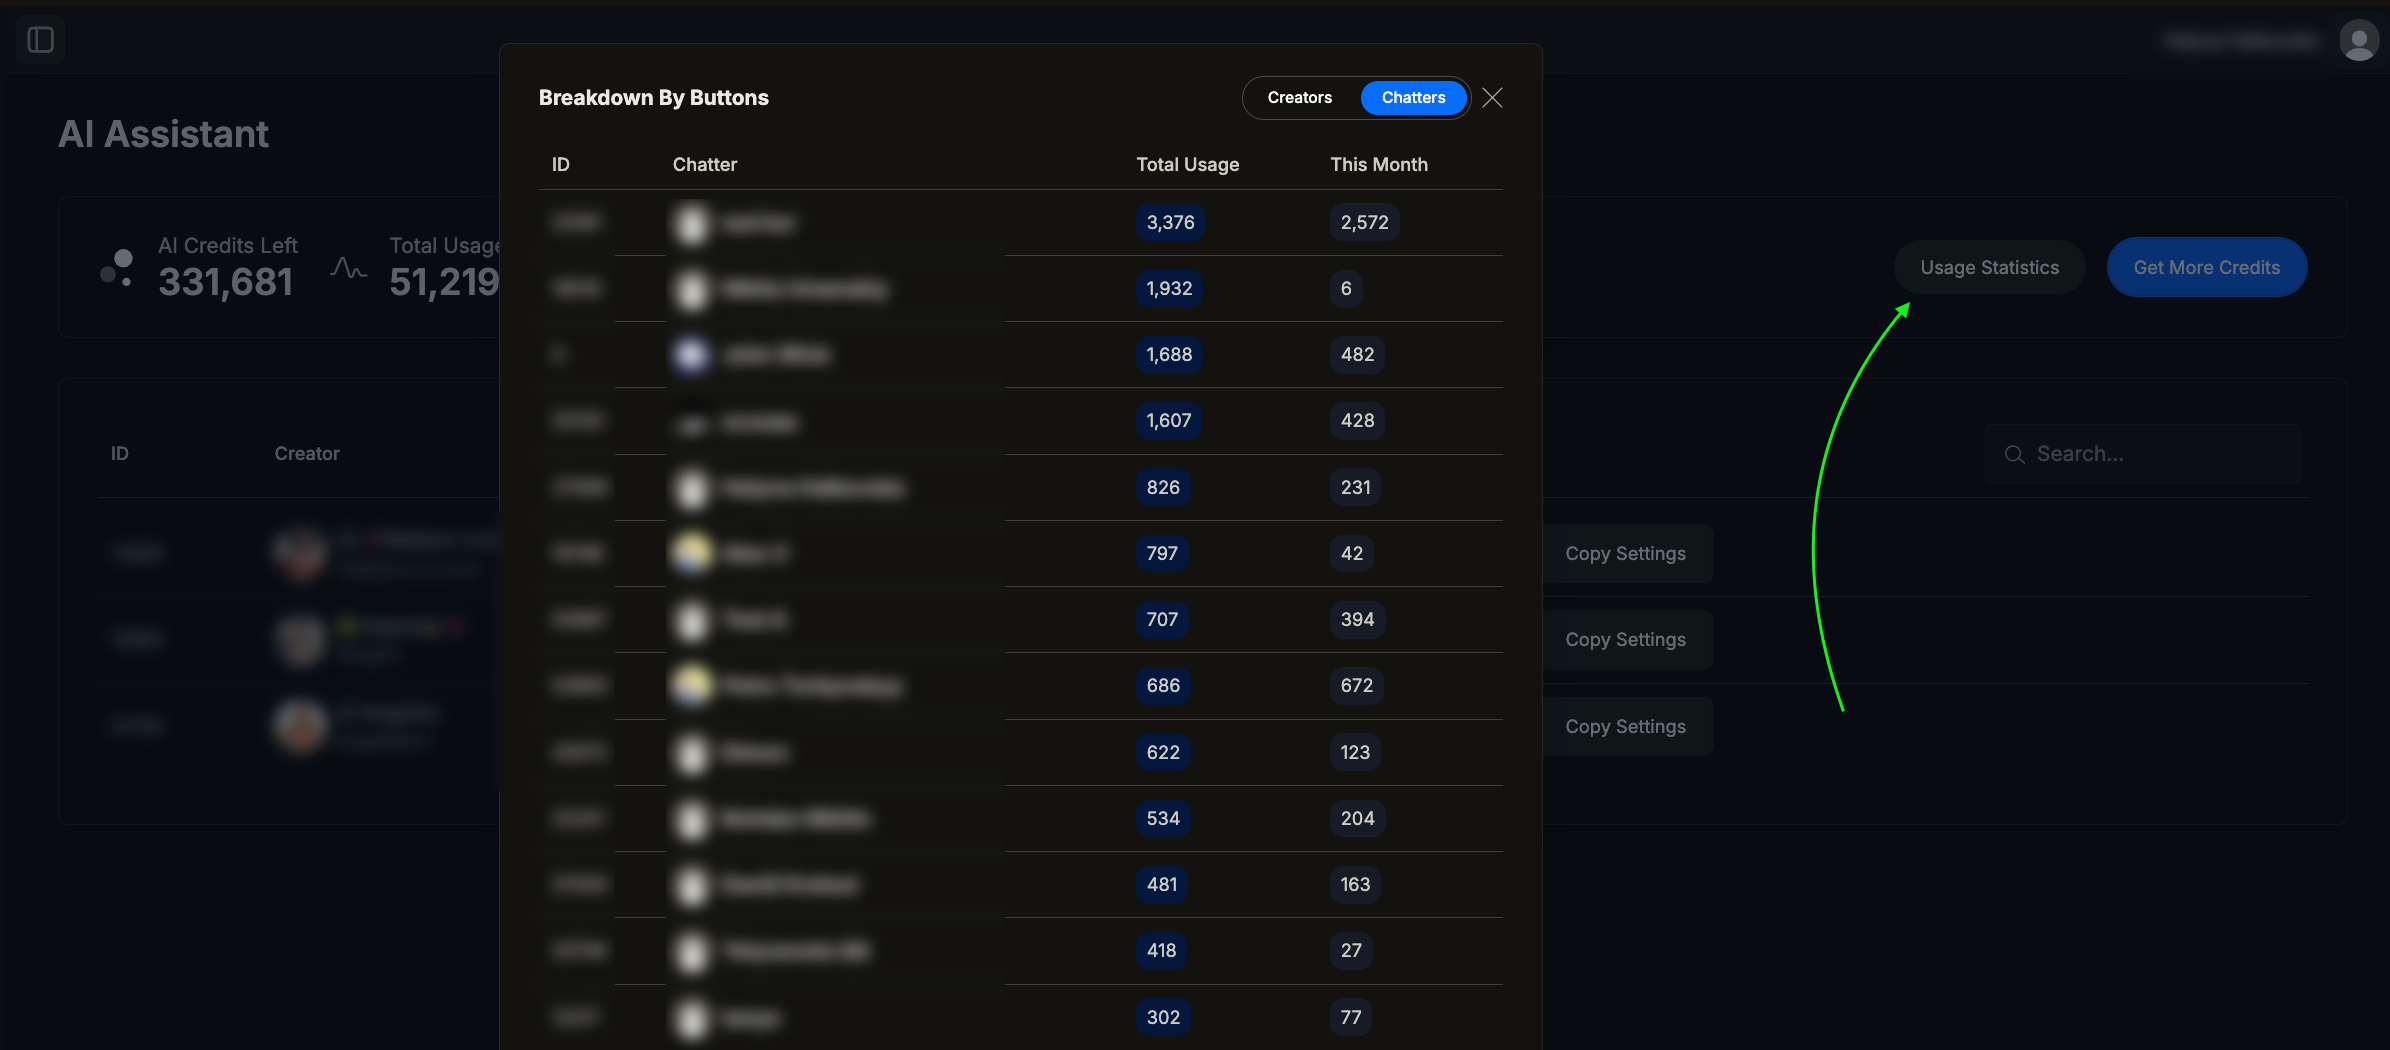Open the user profile avatar

coord(2358,41)
